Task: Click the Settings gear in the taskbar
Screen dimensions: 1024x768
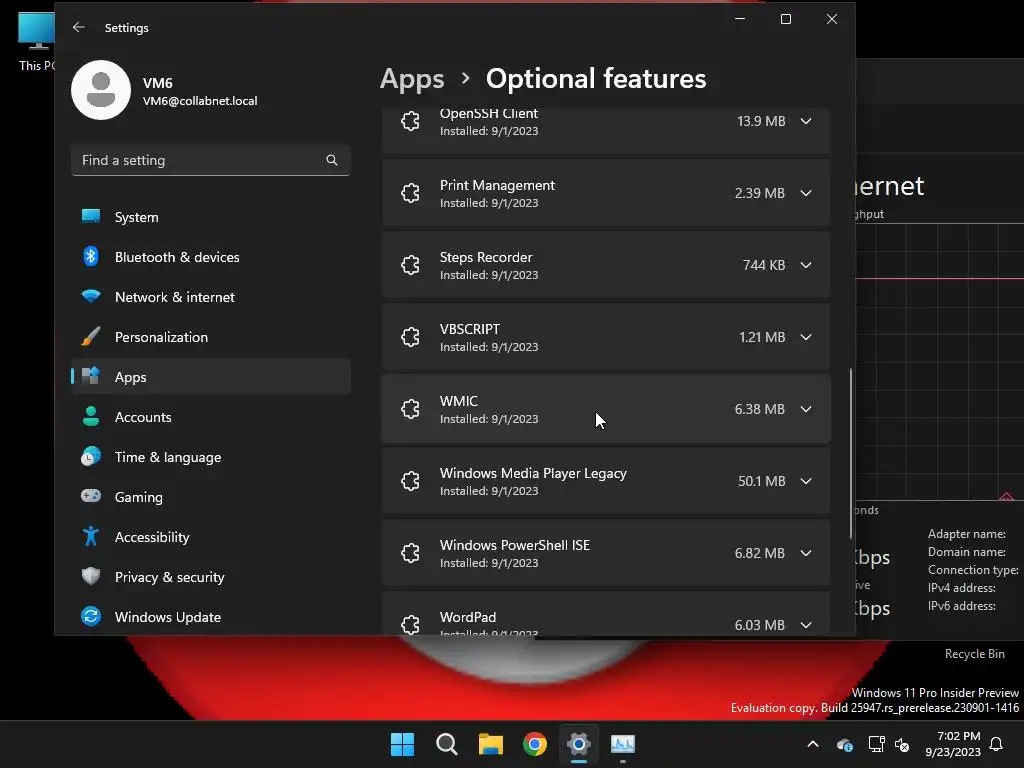Action: [579, 744]
